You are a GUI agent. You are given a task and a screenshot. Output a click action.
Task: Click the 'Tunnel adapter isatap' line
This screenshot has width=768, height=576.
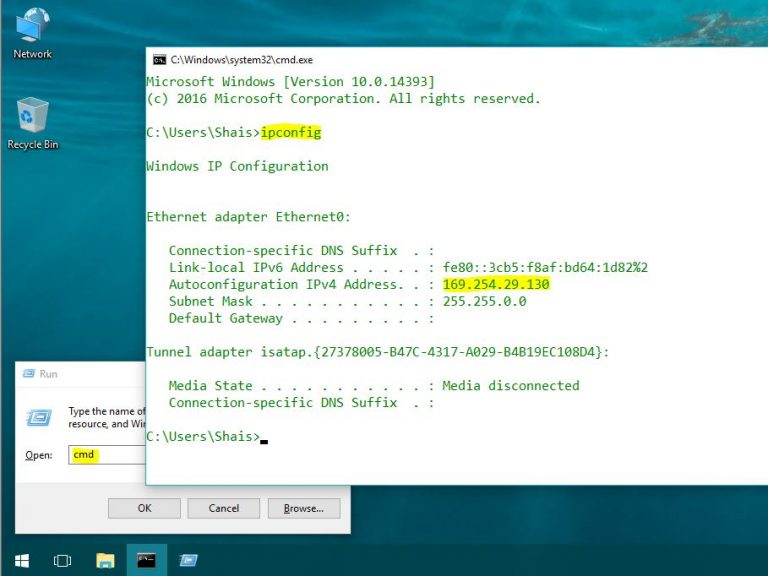[378, 352]
